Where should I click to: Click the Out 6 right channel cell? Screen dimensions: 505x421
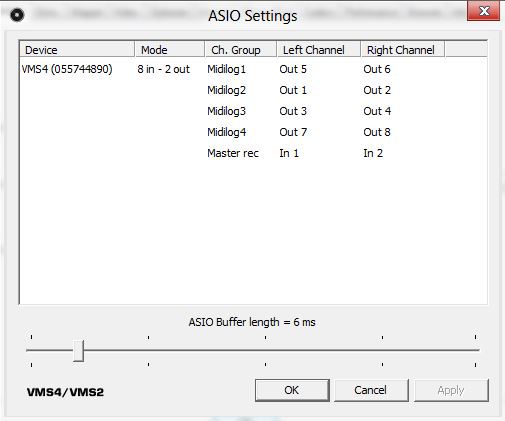tap(377, 69)
